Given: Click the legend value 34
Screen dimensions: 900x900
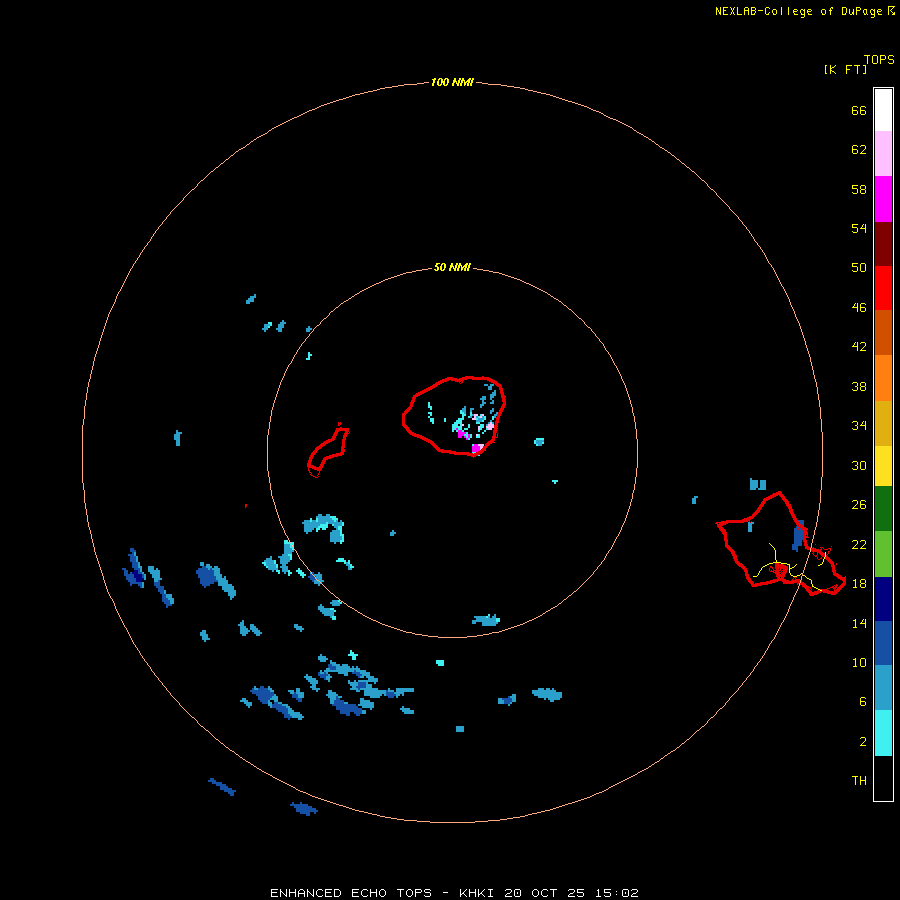Looking at the screenshot, I should [859, 425].
